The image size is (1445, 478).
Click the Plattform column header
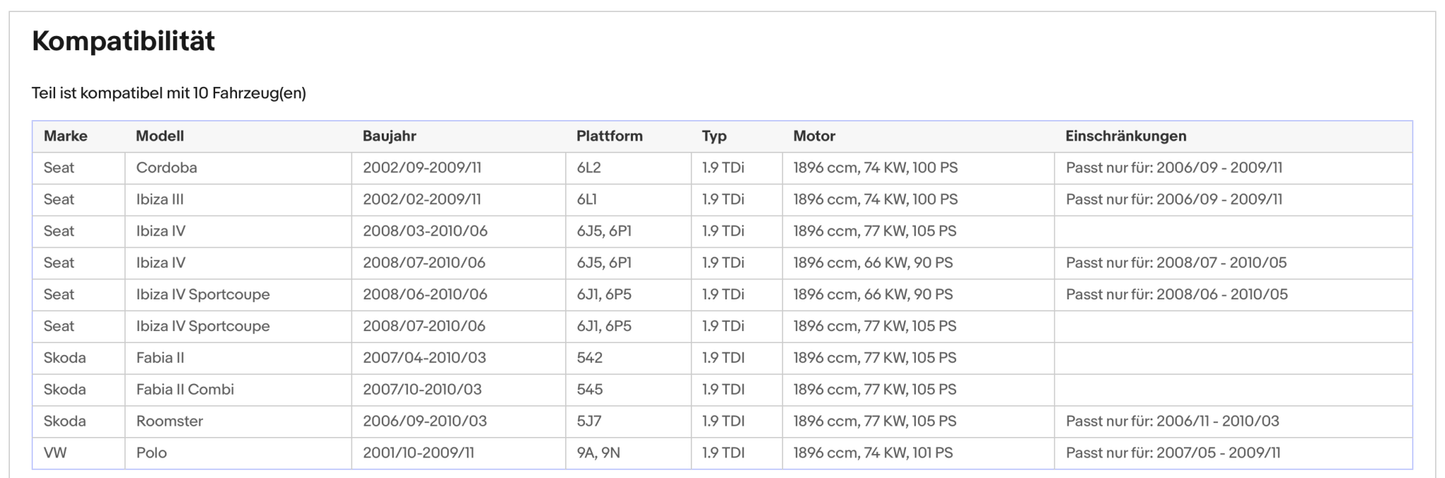tap(609, 136)
